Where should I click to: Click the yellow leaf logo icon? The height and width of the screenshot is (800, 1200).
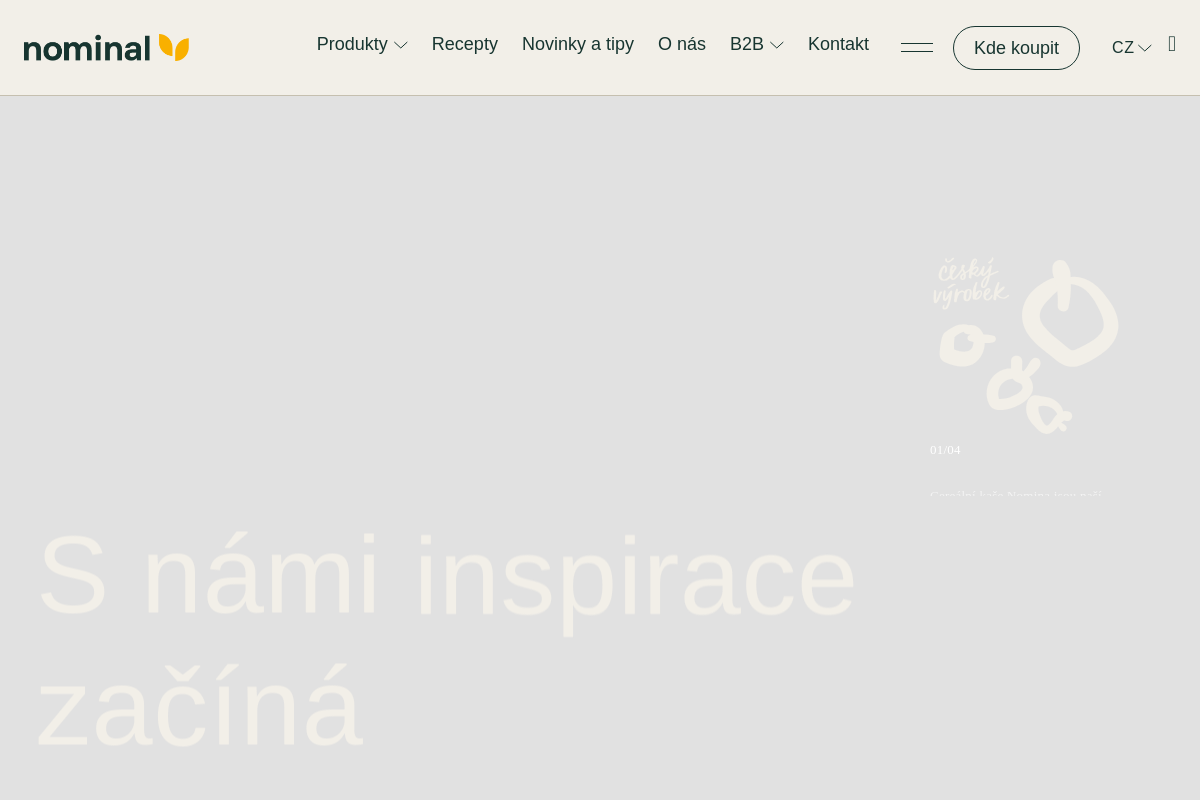point(174,47)
